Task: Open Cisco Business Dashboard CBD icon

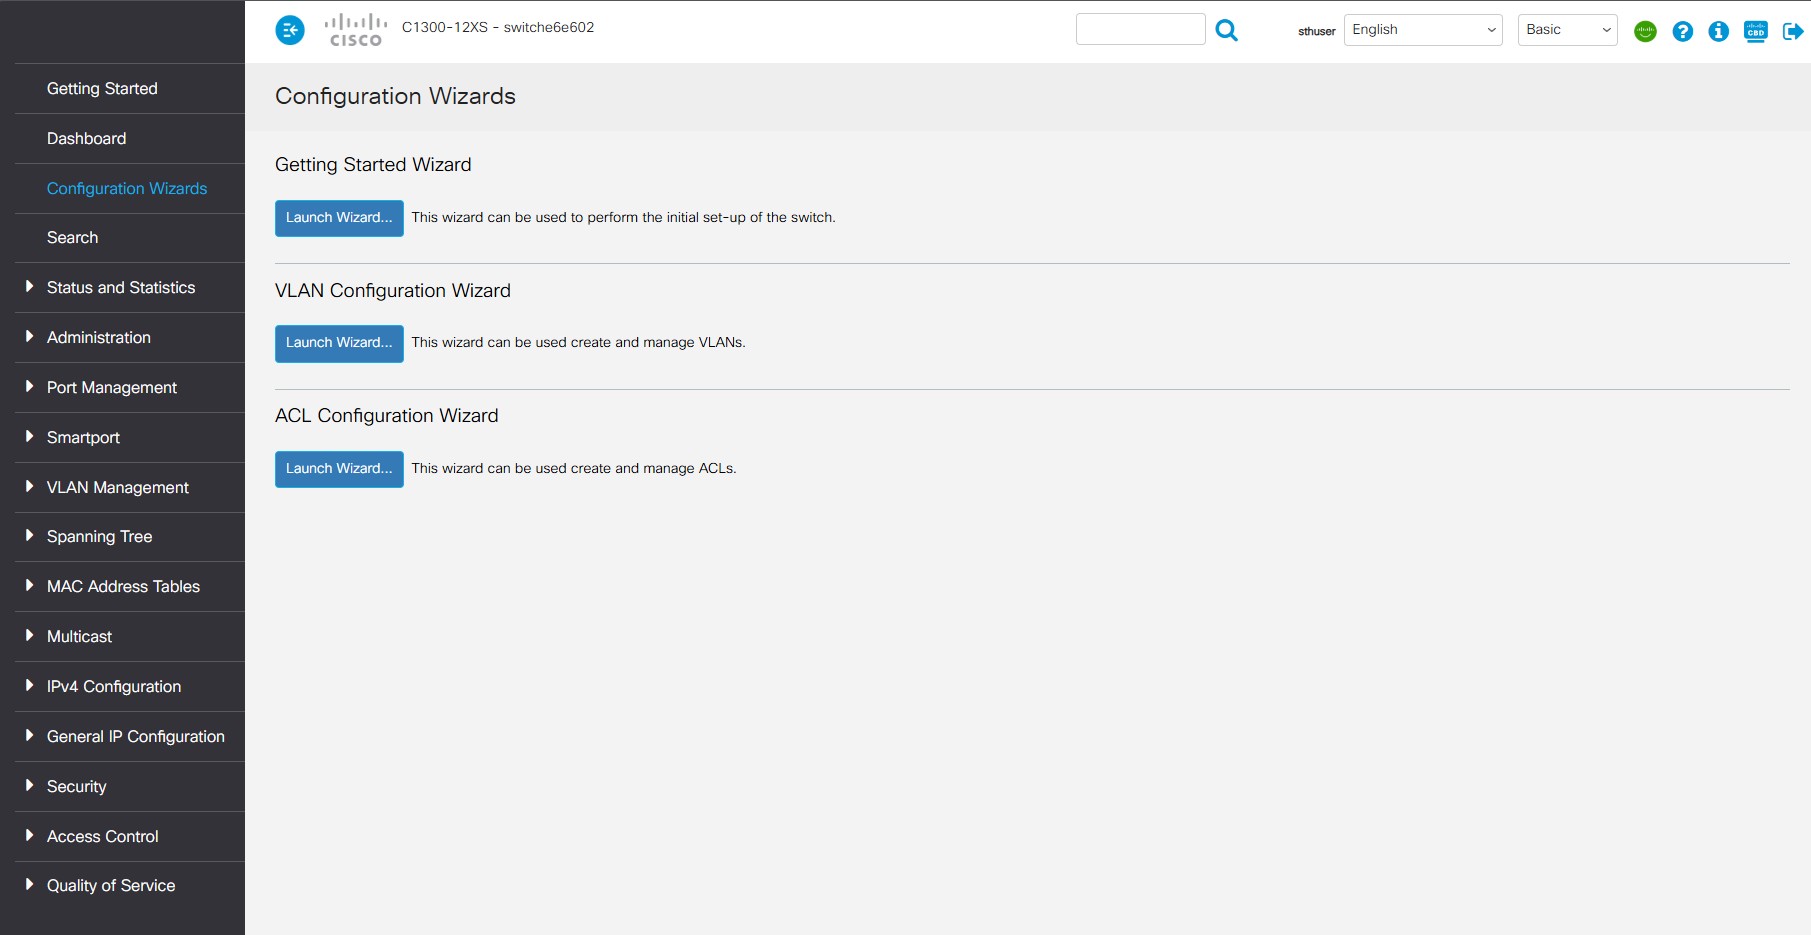Action: click(x=1755, y=31)
